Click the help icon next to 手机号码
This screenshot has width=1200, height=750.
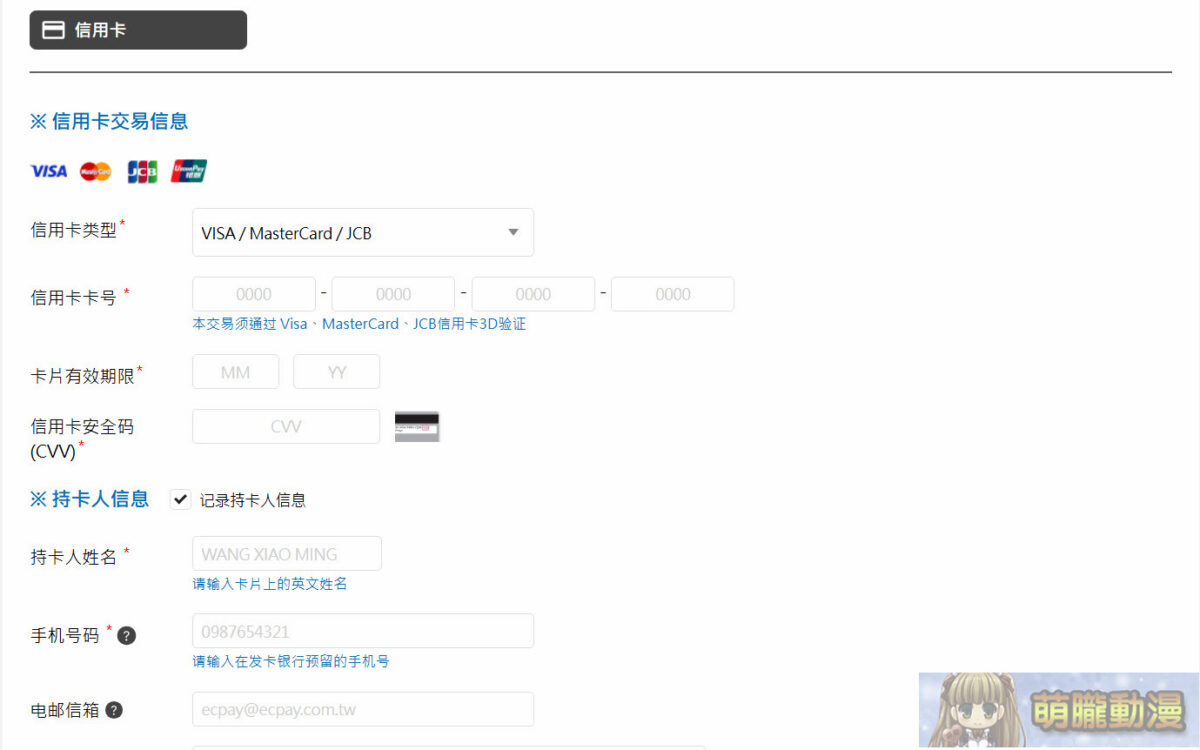point(127,635)
